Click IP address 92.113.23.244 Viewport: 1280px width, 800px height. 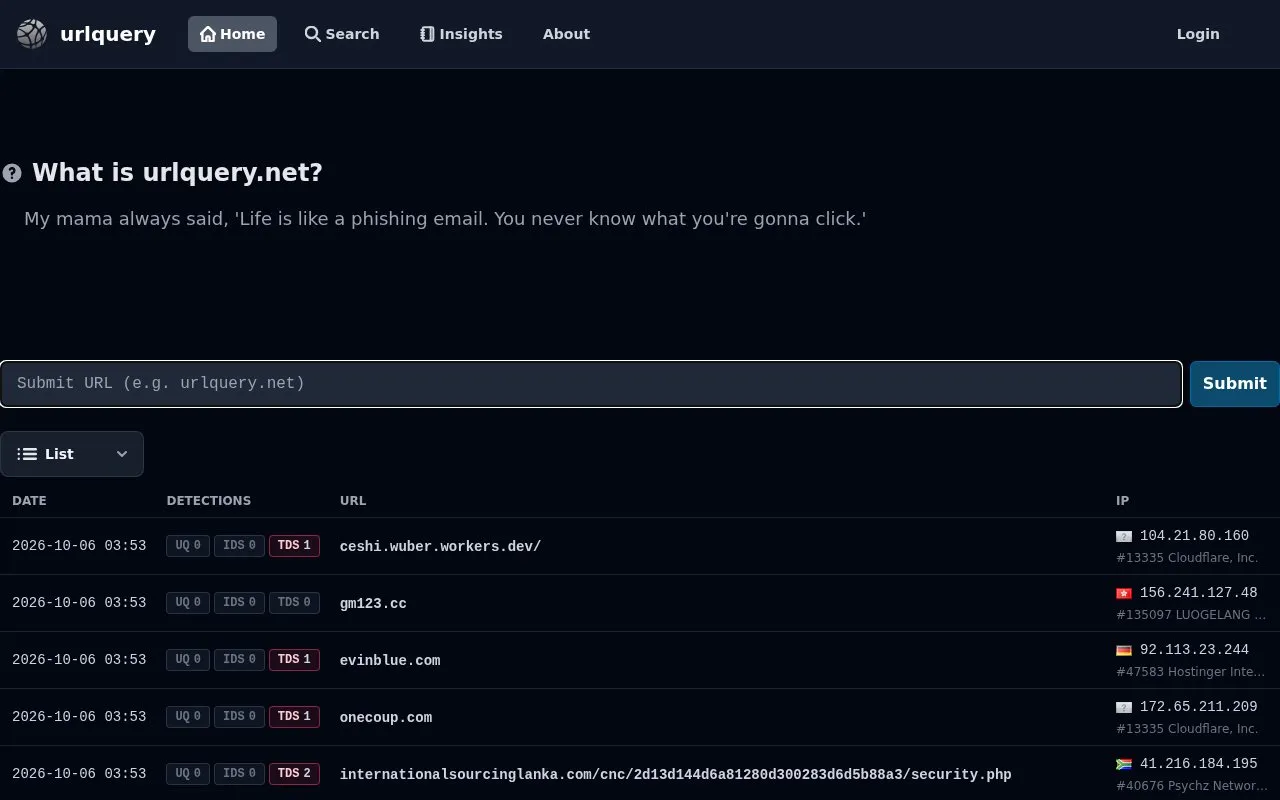[1194, 650]
